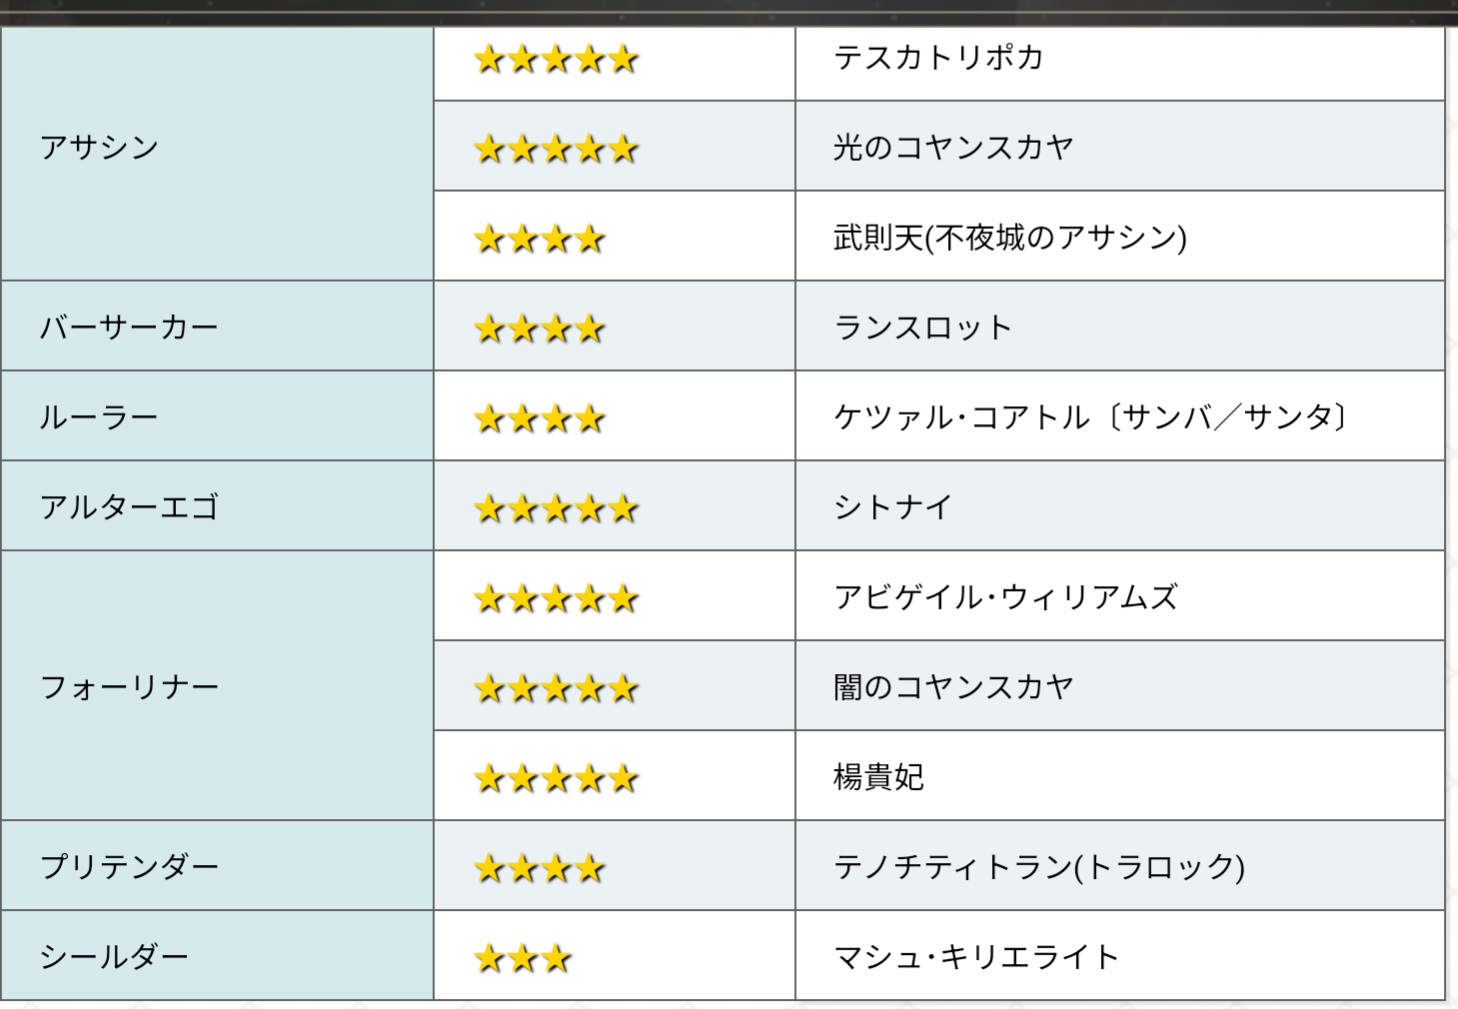Click the star rating for 楊貴妃

click(556, 778)
